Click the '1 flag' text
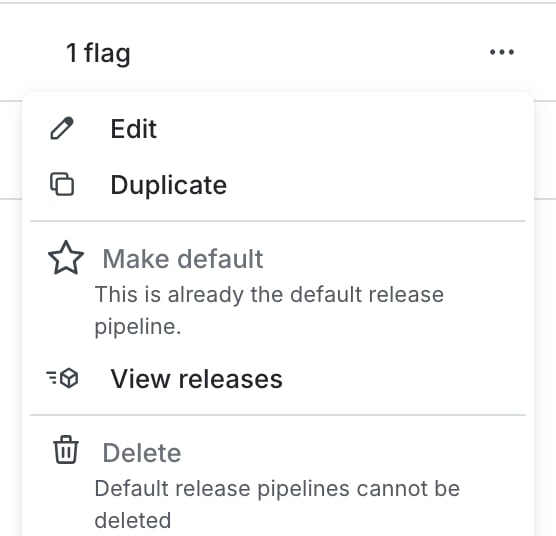Screen dimensions: 556x536 click(98, 53)
